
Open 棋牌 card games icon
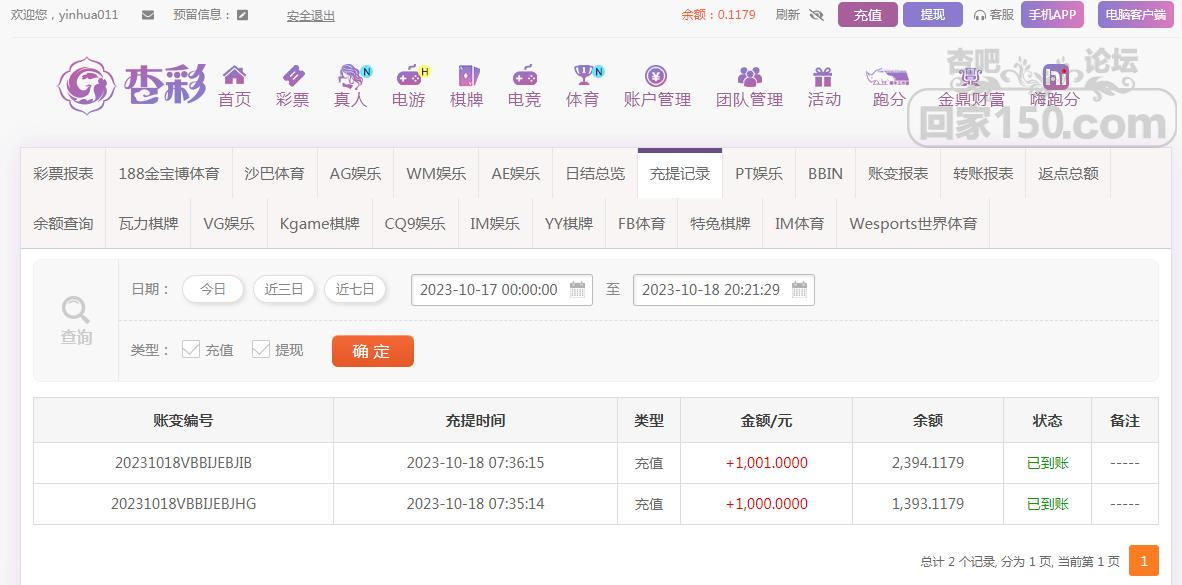tap(467, 75)
